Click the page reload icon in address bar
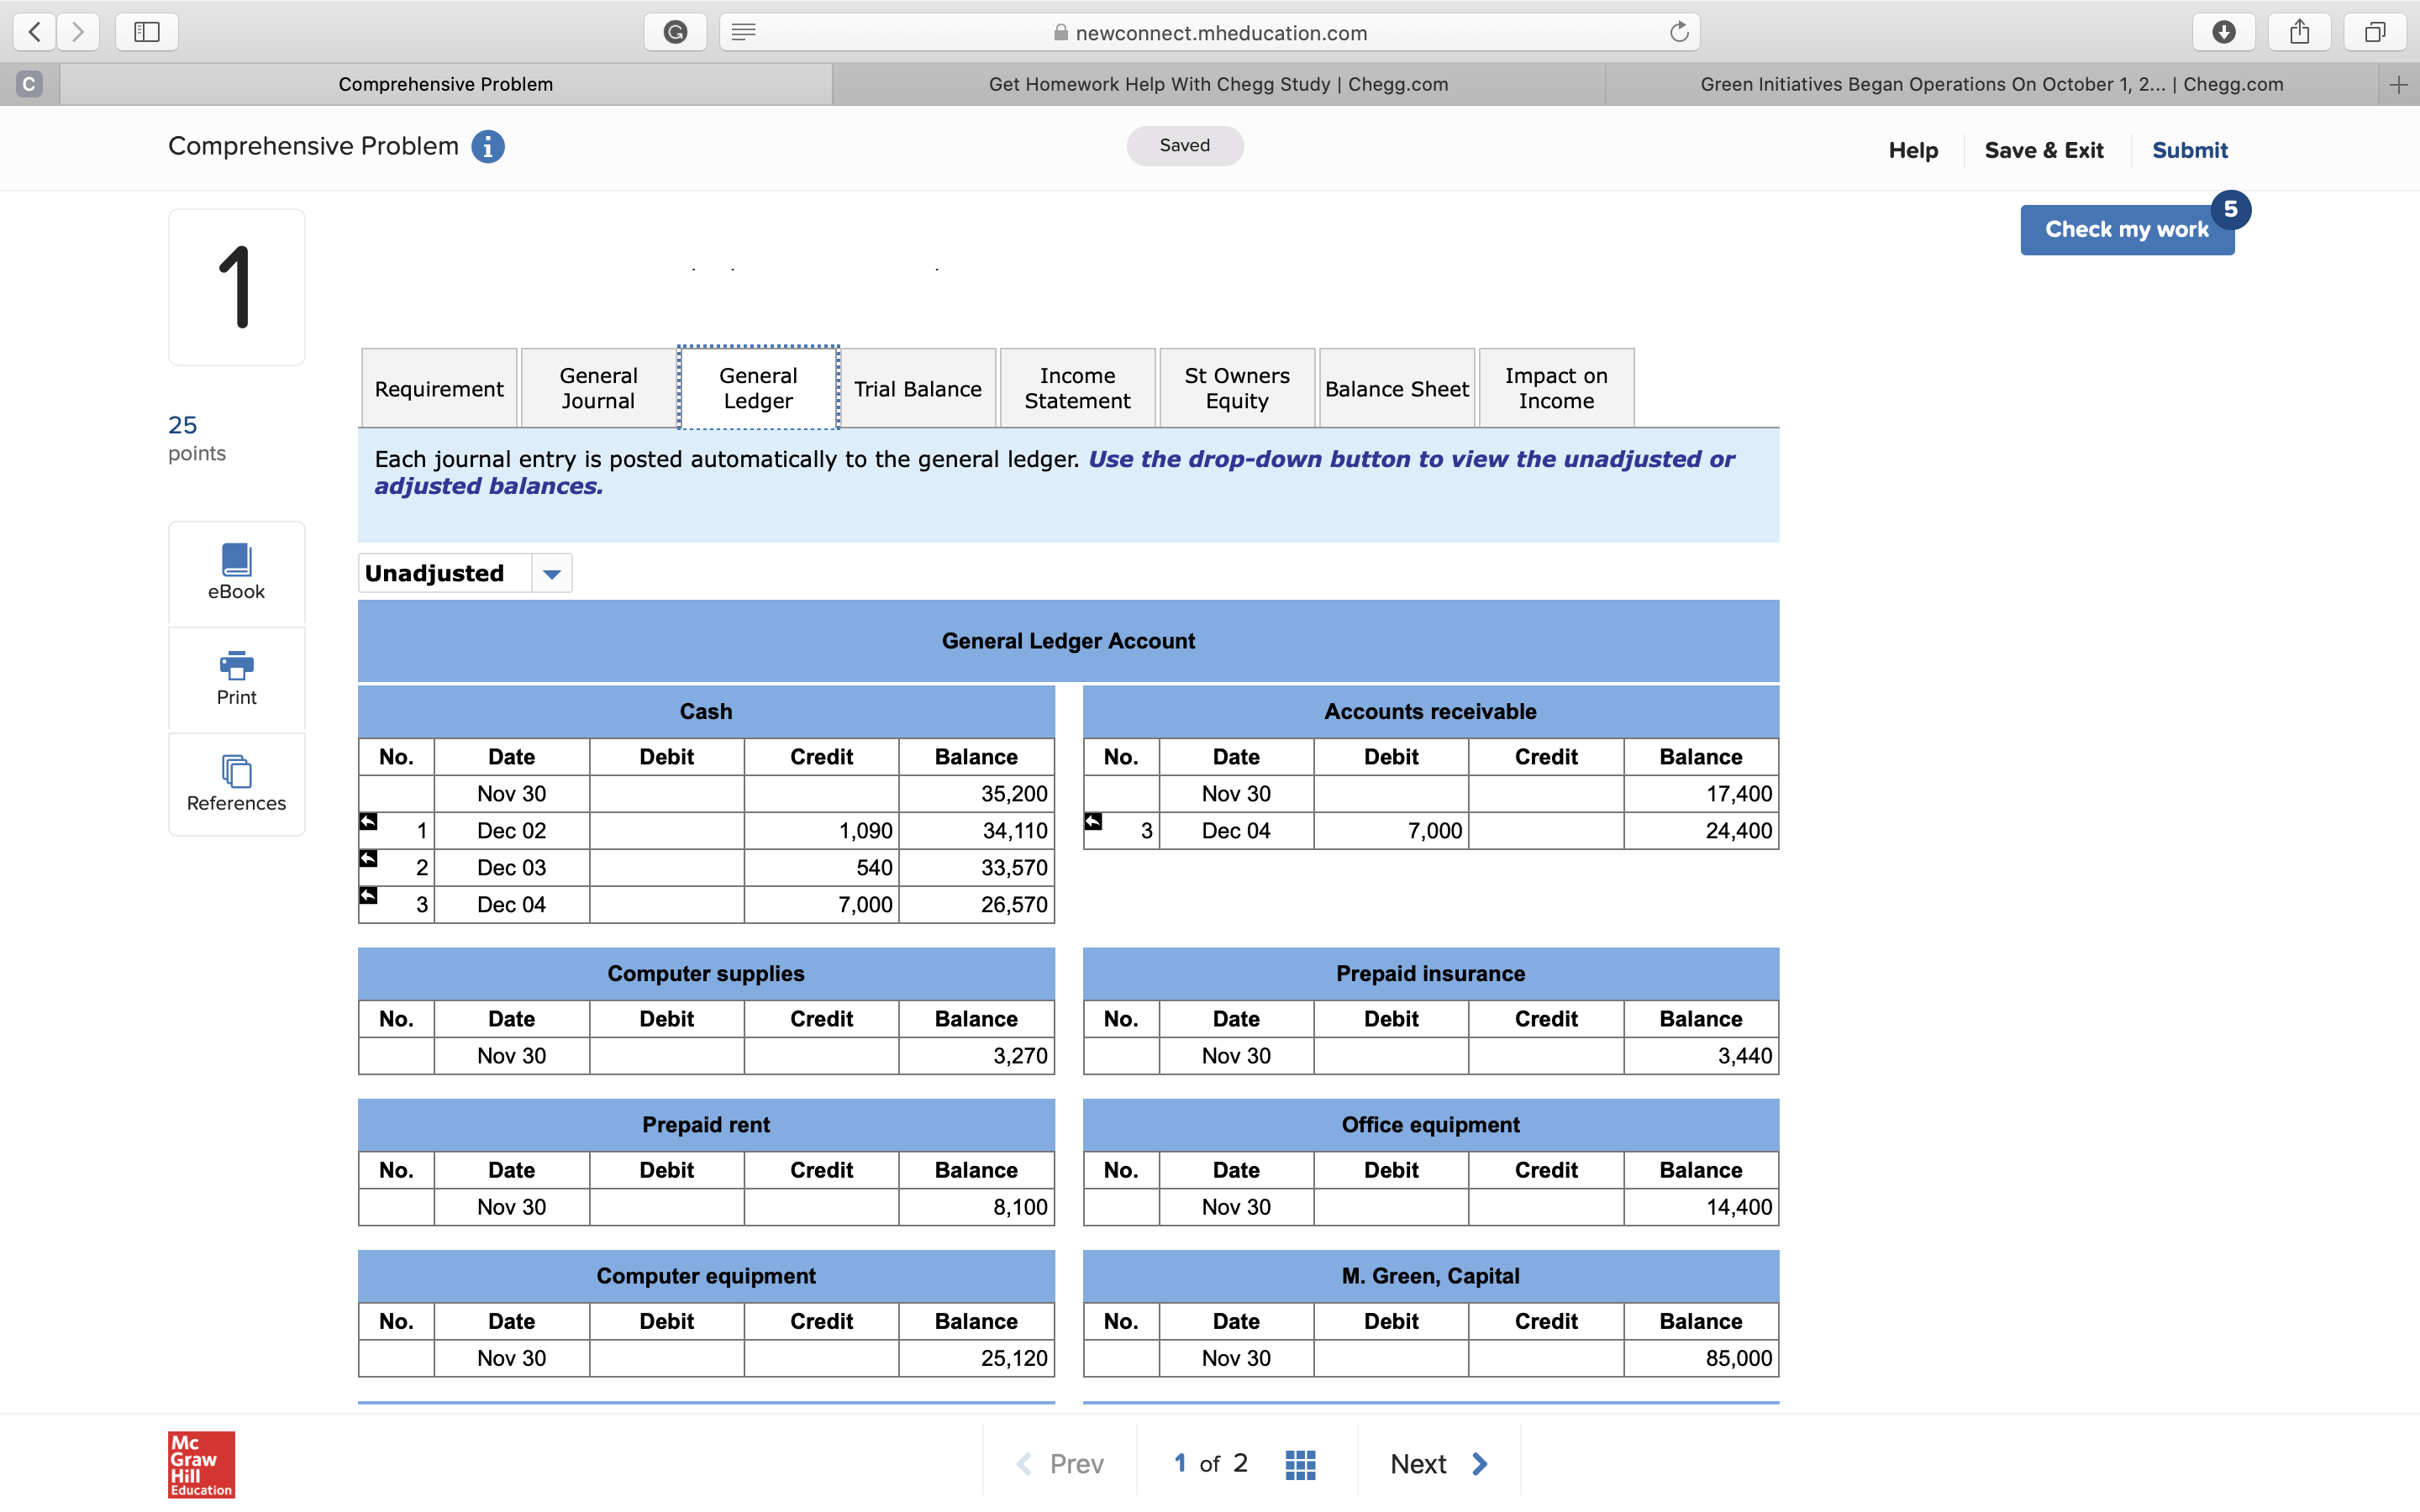Image resolution: width=2420 pixels, height=1512 pixels. [1679, 32]
